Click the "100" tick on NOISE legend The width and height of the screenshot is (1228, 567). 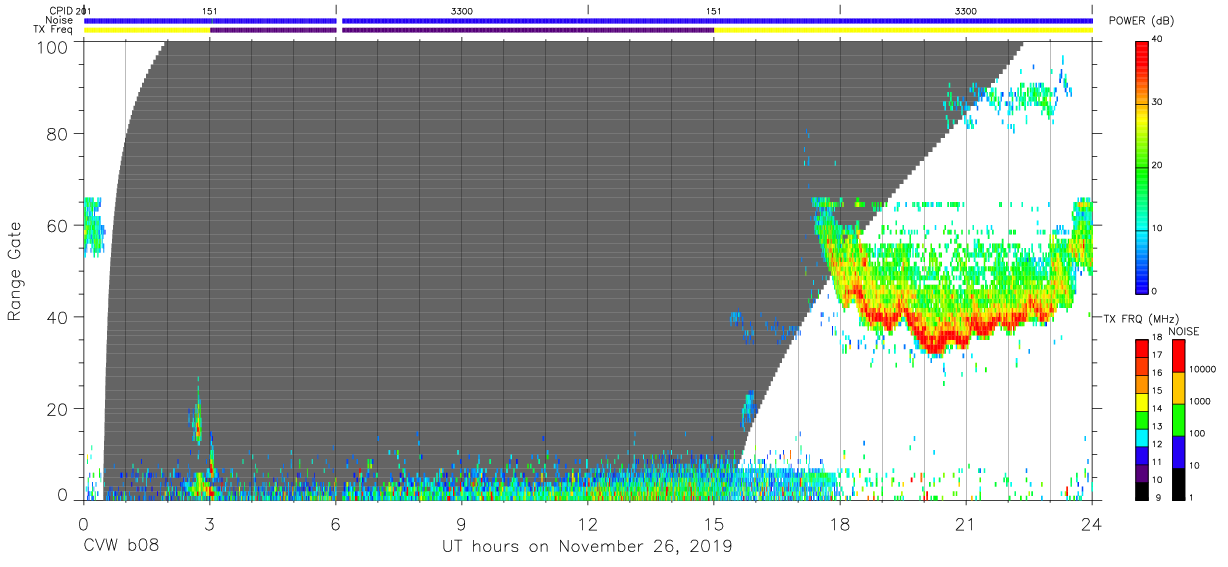click(1197, 434)
